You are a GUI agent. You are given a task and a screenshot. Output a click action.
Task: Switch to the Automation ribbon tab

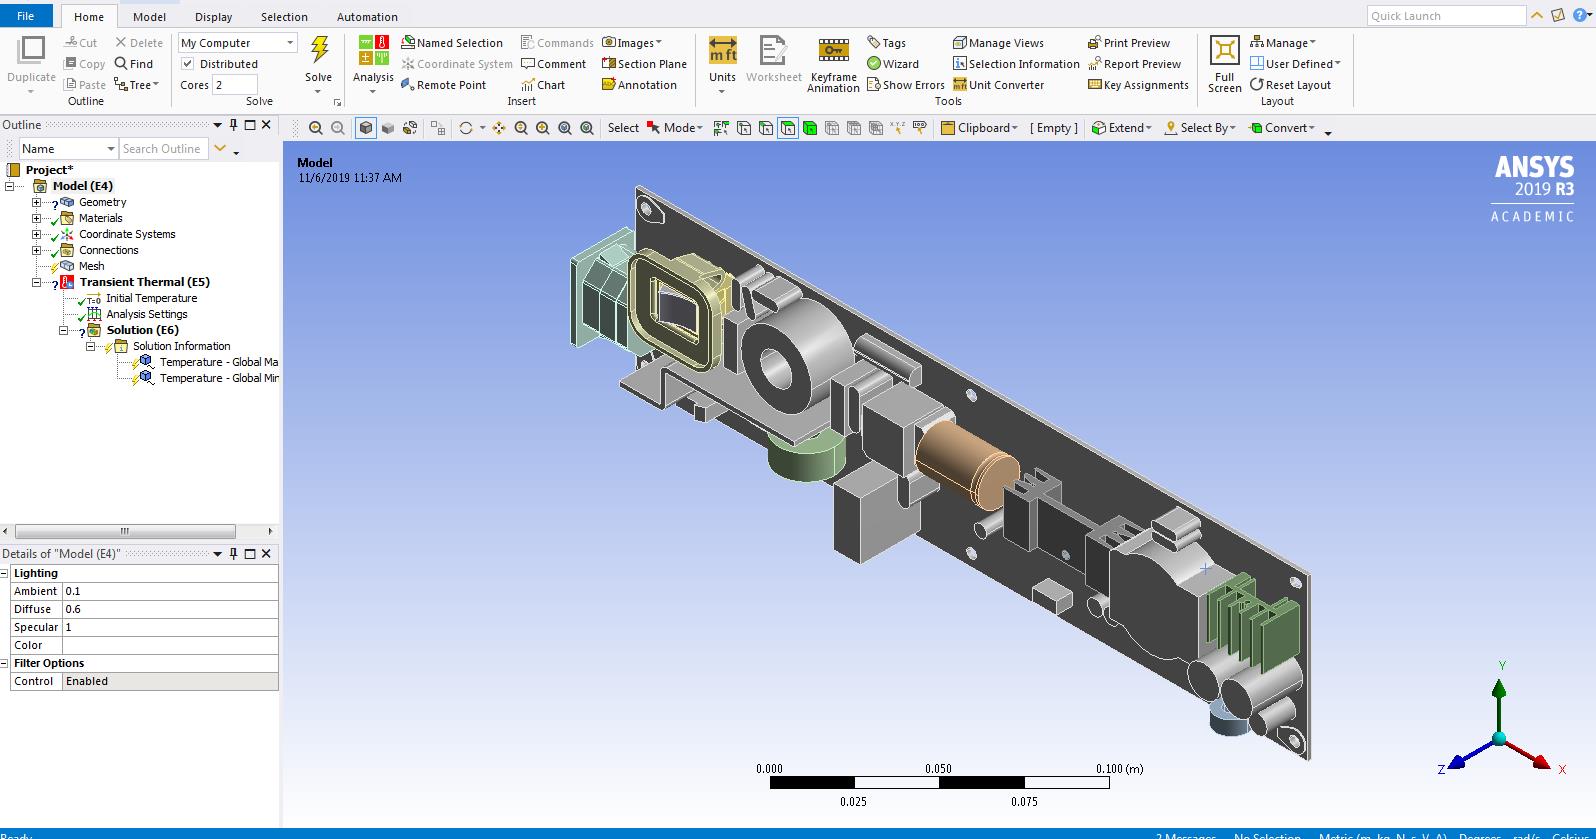[x=367, y=17]
